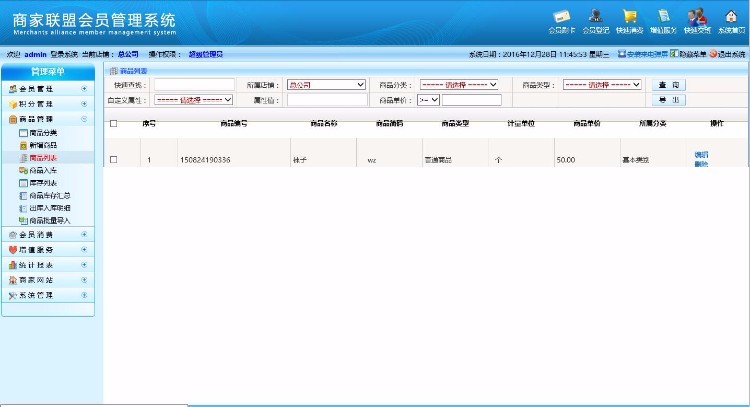The image size is (750, 407).
Task: Click product code 150824190336
Action: pos(205,160)
